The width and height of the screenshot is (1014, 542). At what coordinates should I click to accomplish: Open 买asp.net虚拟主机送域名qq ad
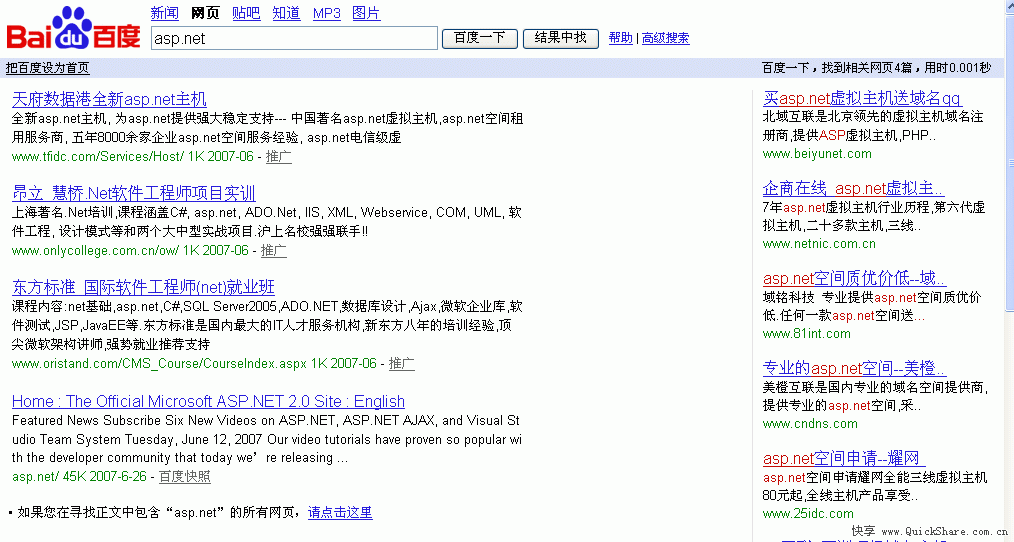click(862, 98)
